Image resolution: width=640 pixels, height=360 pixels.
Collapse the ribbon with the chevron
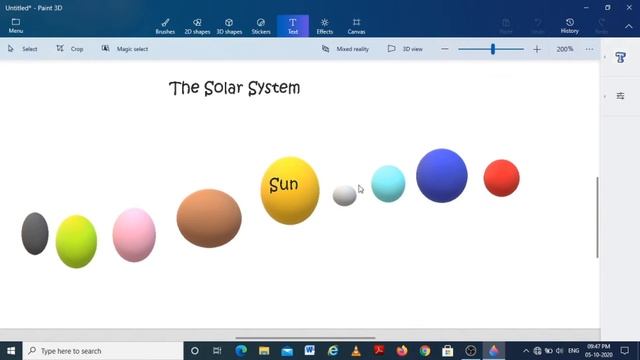point(629,26)
